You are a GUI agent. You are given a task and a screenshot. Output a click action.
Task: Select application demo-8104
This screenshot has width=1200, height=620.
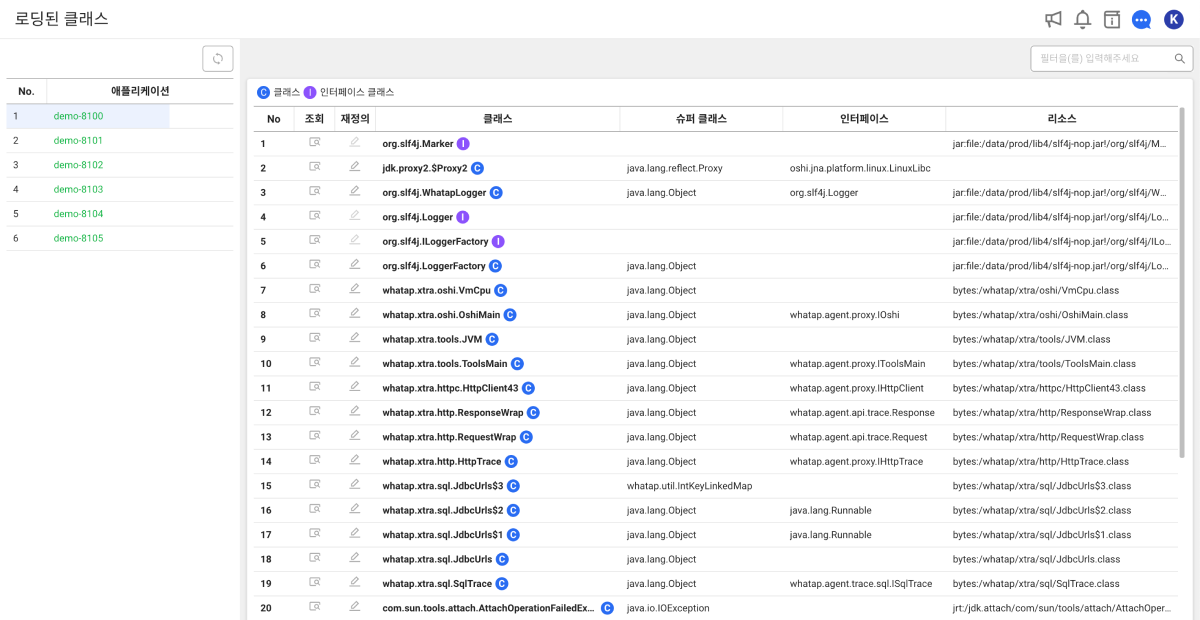pyautogui.click(x=78, y=214)
